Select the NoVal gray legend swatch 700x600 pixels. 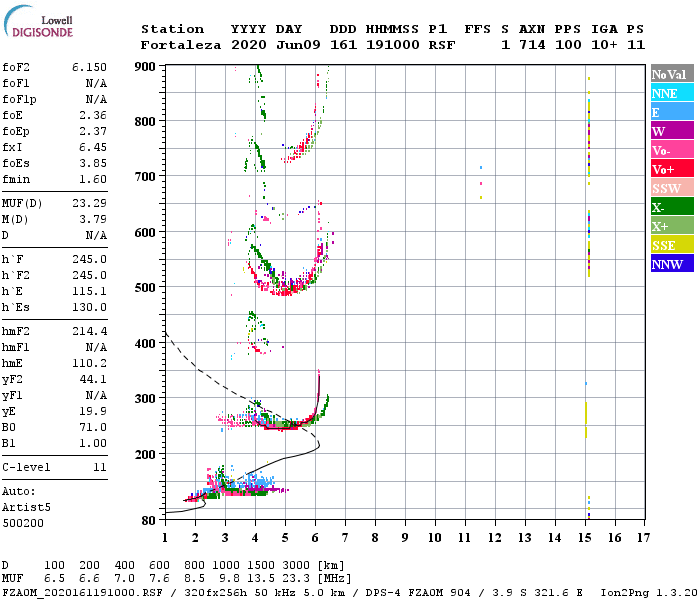click(672, 74)
